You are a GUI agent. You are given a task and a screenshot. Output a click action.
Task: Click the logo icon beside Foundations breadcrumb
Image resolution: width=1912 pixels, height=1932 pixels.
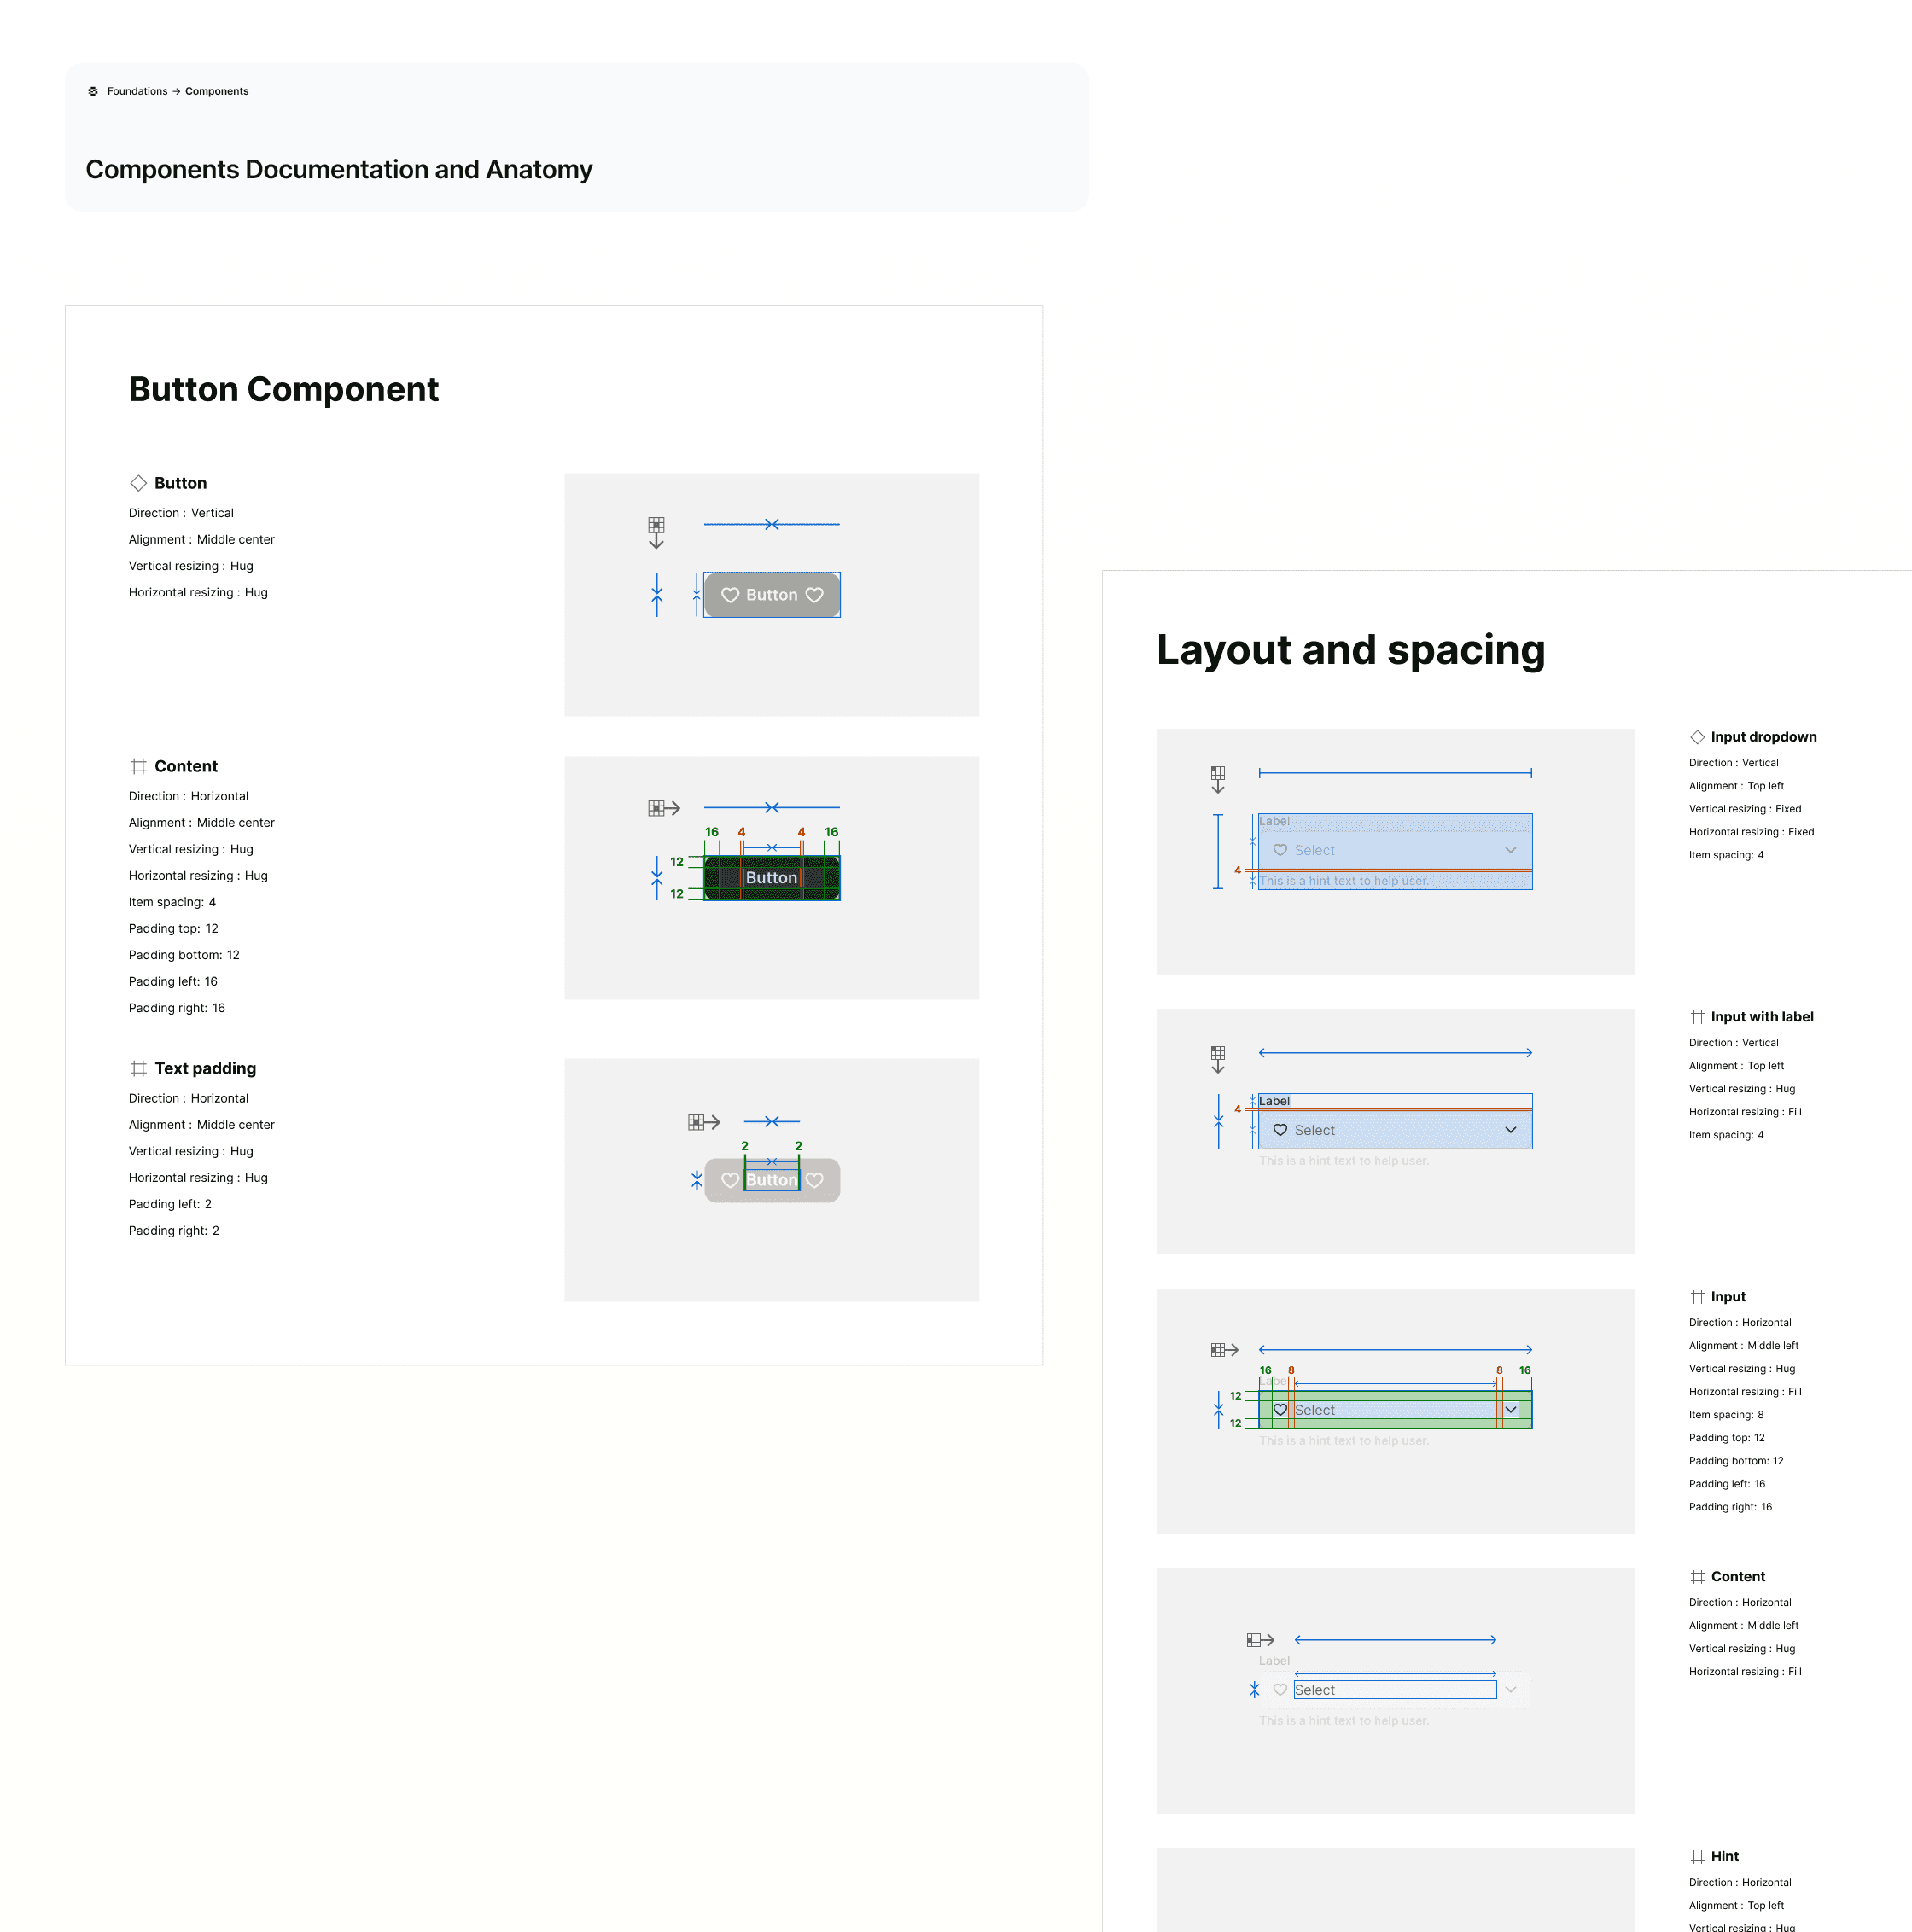coord(93,91)
